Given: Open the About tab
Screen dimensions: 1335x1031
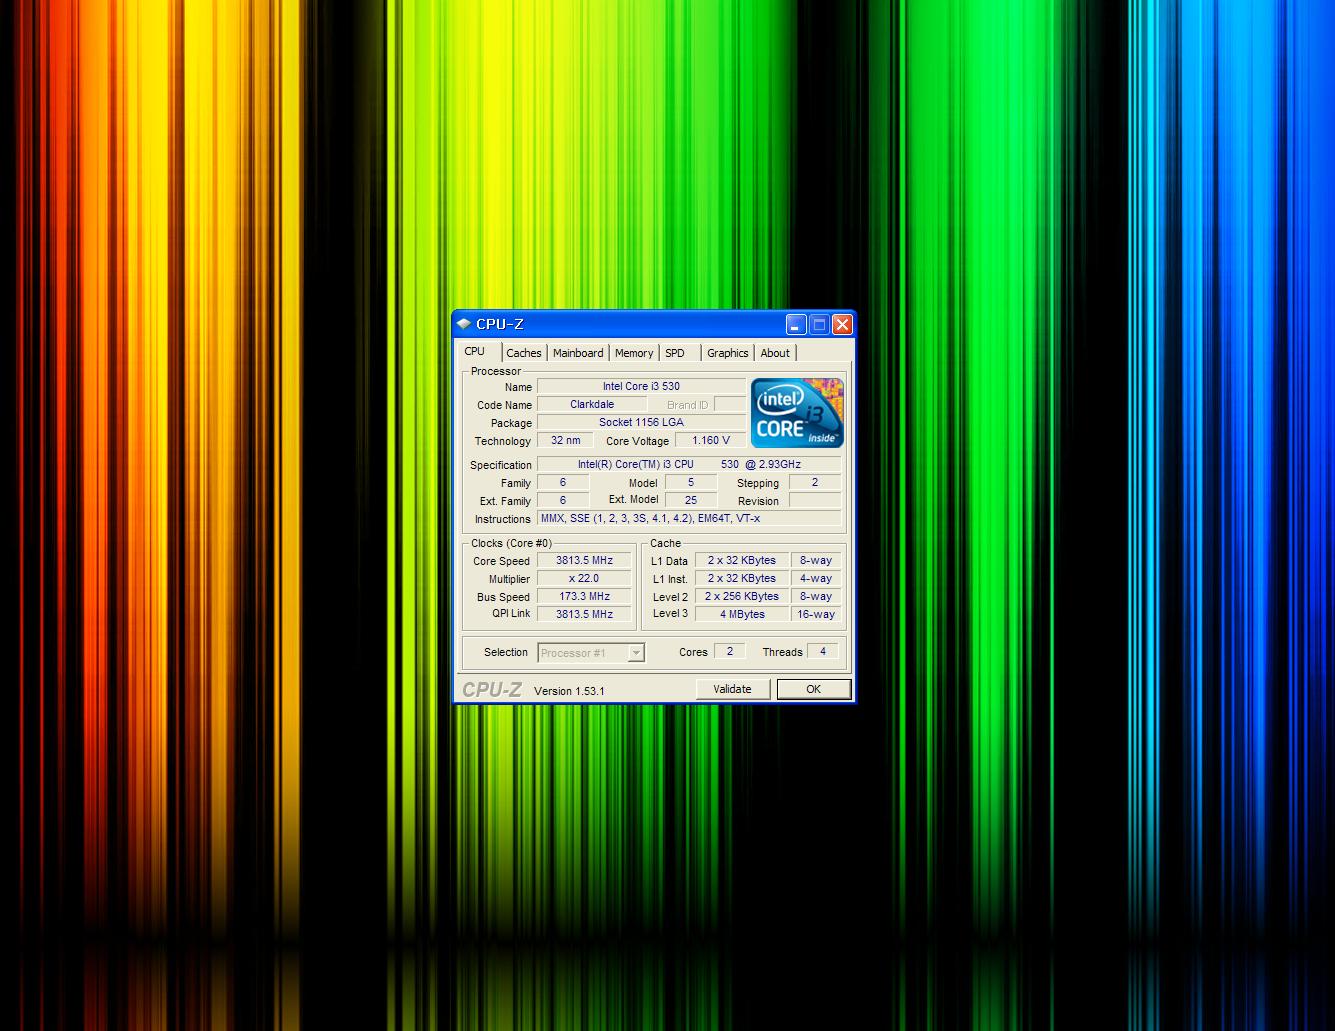Looking at the screenshot, I should [x=775, y=353].
